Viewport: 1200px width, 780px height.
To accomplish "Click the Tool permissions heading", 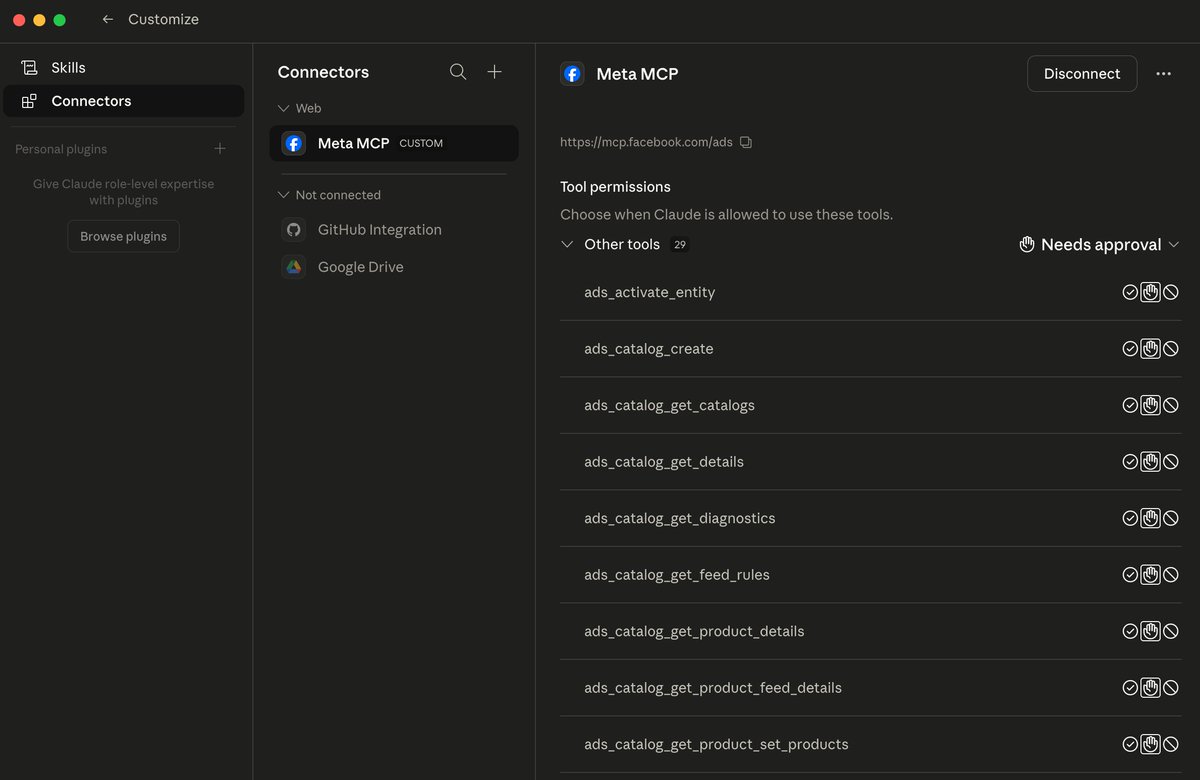I will pyautogui.click(x=615, y=187).
